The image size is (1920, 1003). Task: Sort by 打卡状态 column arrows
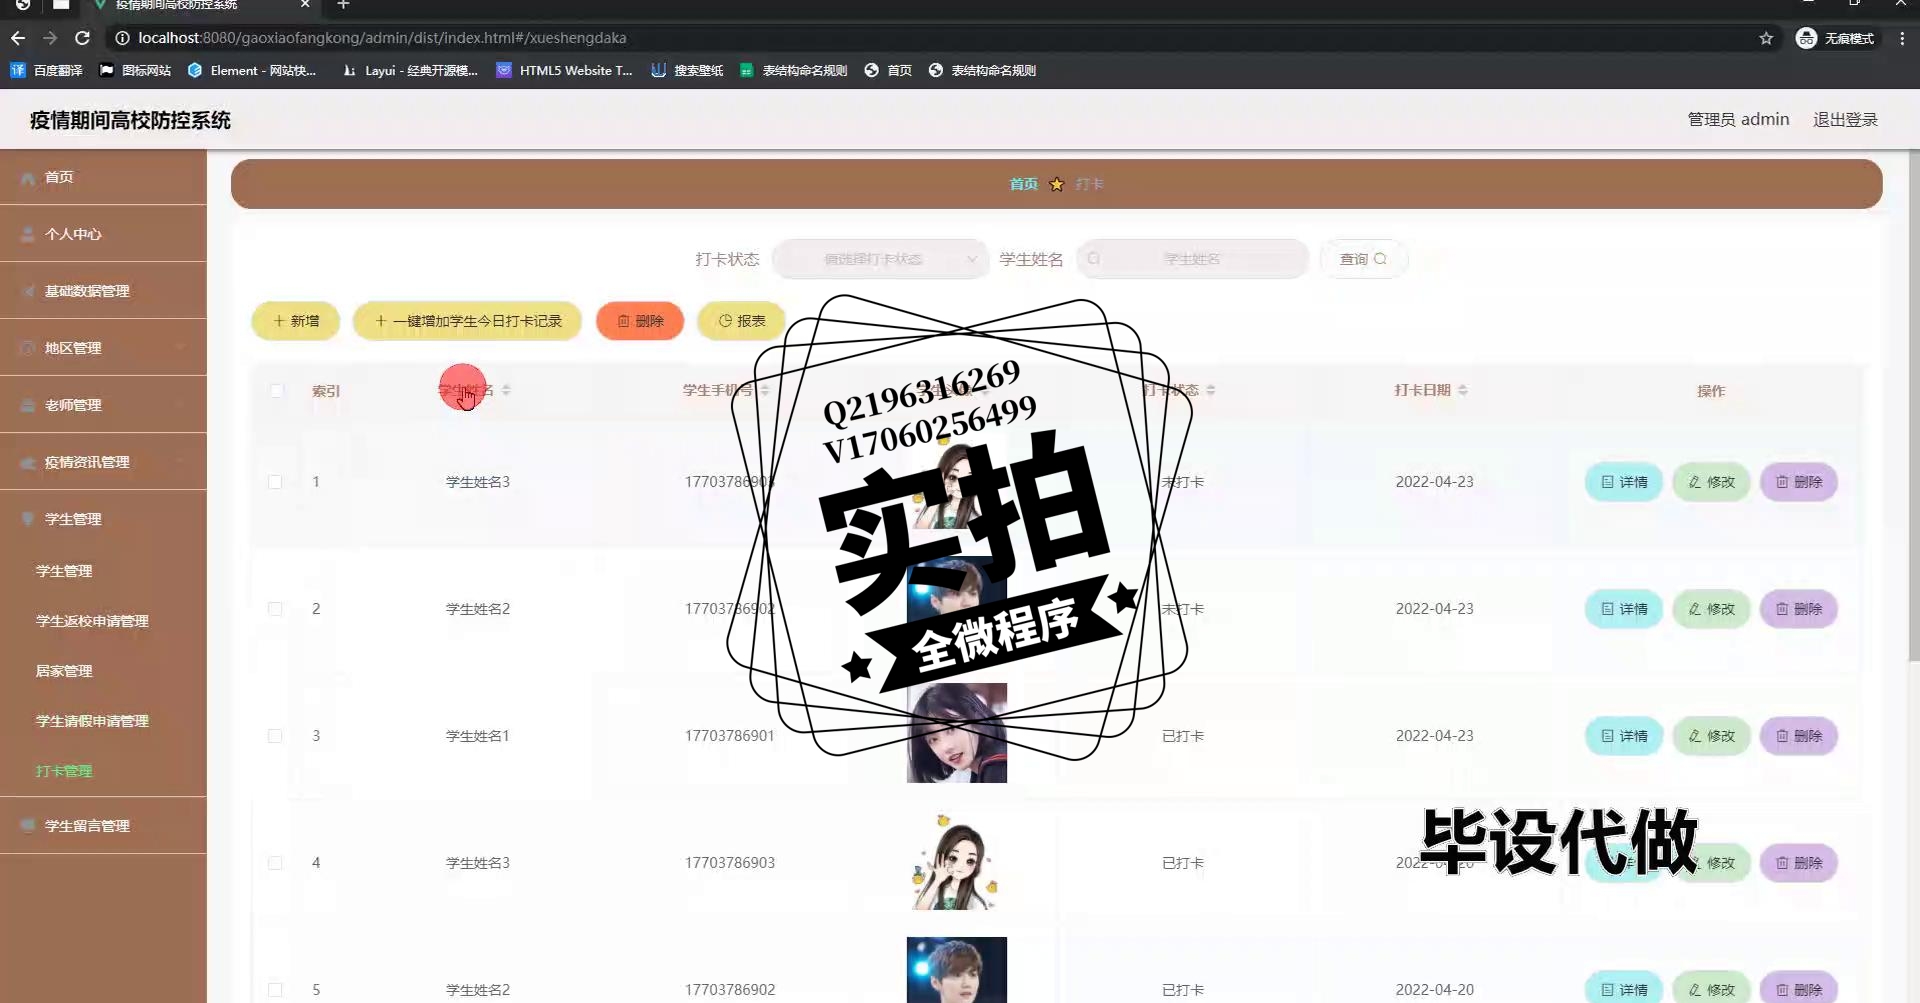(x=1211, y=390)
